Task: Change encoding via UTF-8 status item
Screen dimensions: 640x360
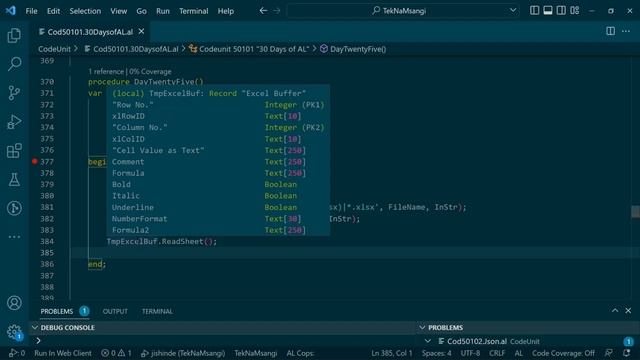Action: click(x=470, y=353)
